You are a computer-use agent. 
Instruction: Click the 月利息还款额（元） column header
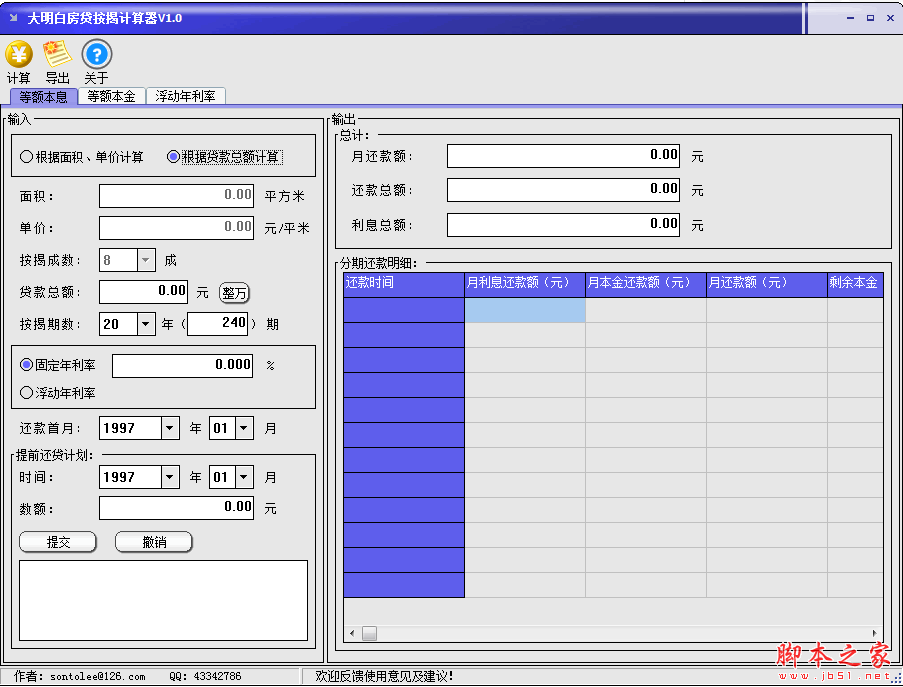[525, 285]
